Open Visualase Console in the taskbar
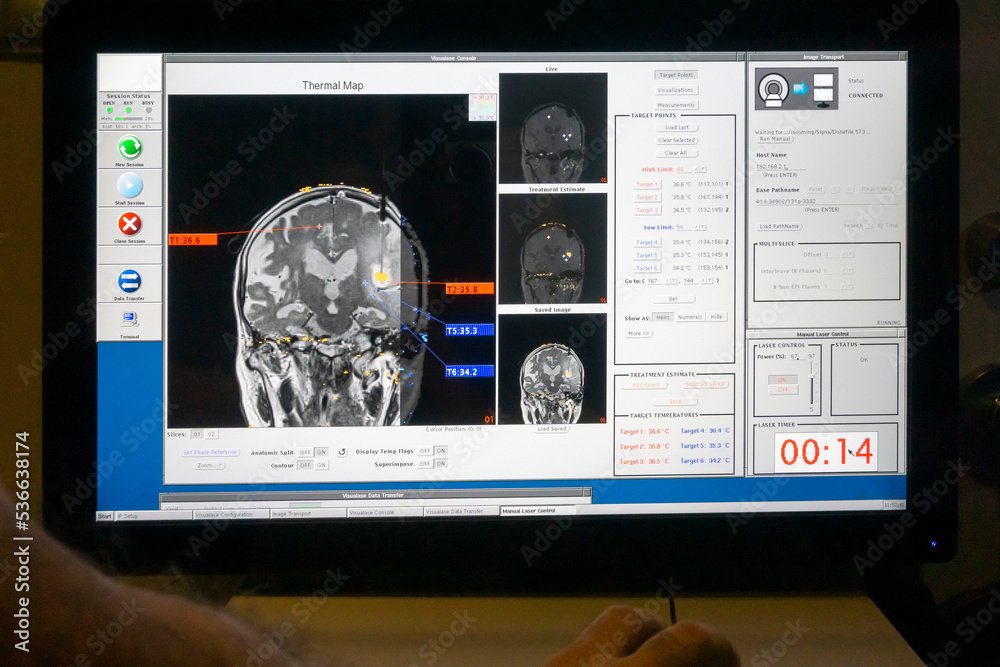 [385, 513]
